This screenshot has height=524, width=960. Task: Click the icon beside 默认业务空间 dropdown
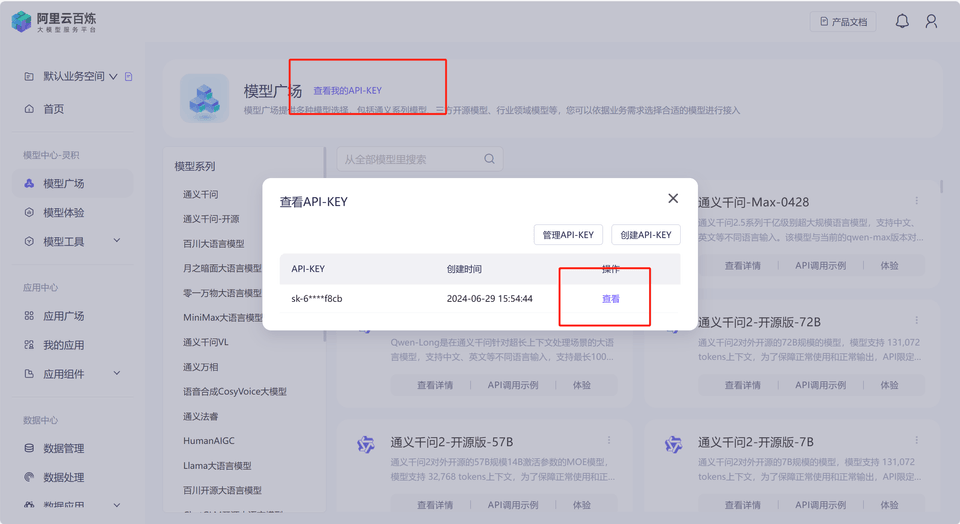tap(129, 77)
